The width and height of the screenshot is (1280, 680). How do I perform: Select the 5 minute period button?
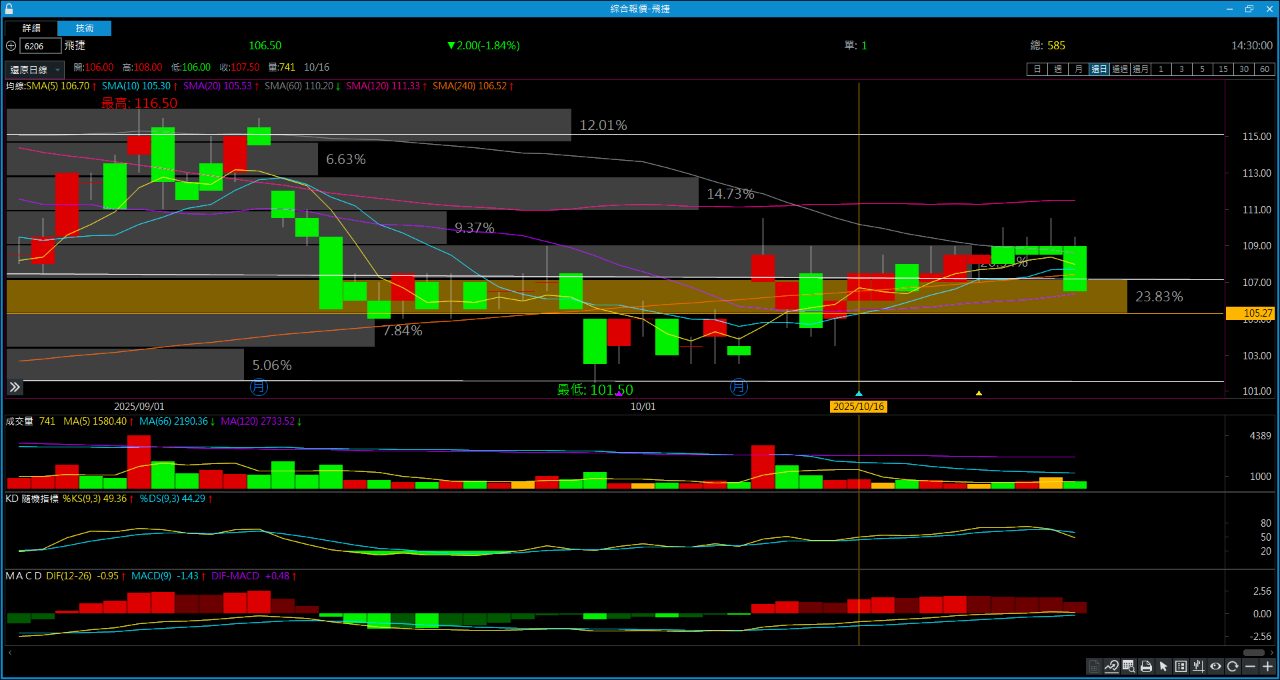pos(1203,69)
